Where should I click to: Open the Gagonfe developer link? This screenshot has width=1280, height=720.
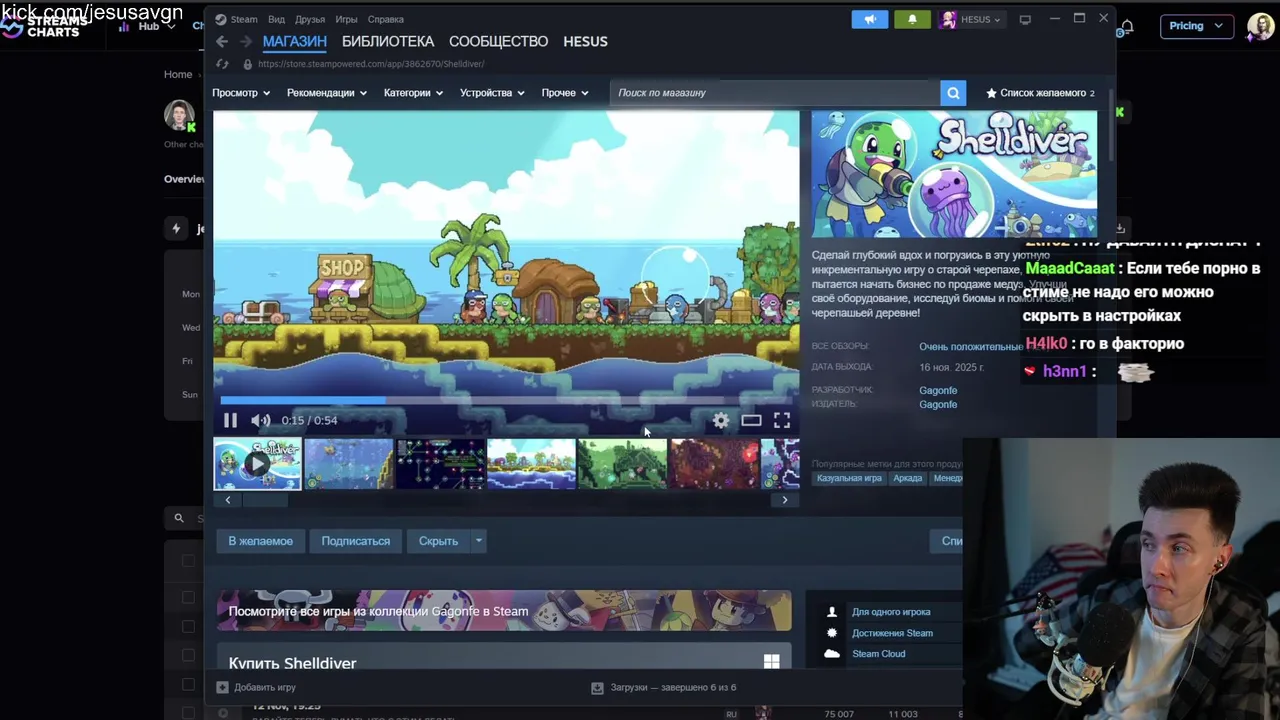coord(938,390)
